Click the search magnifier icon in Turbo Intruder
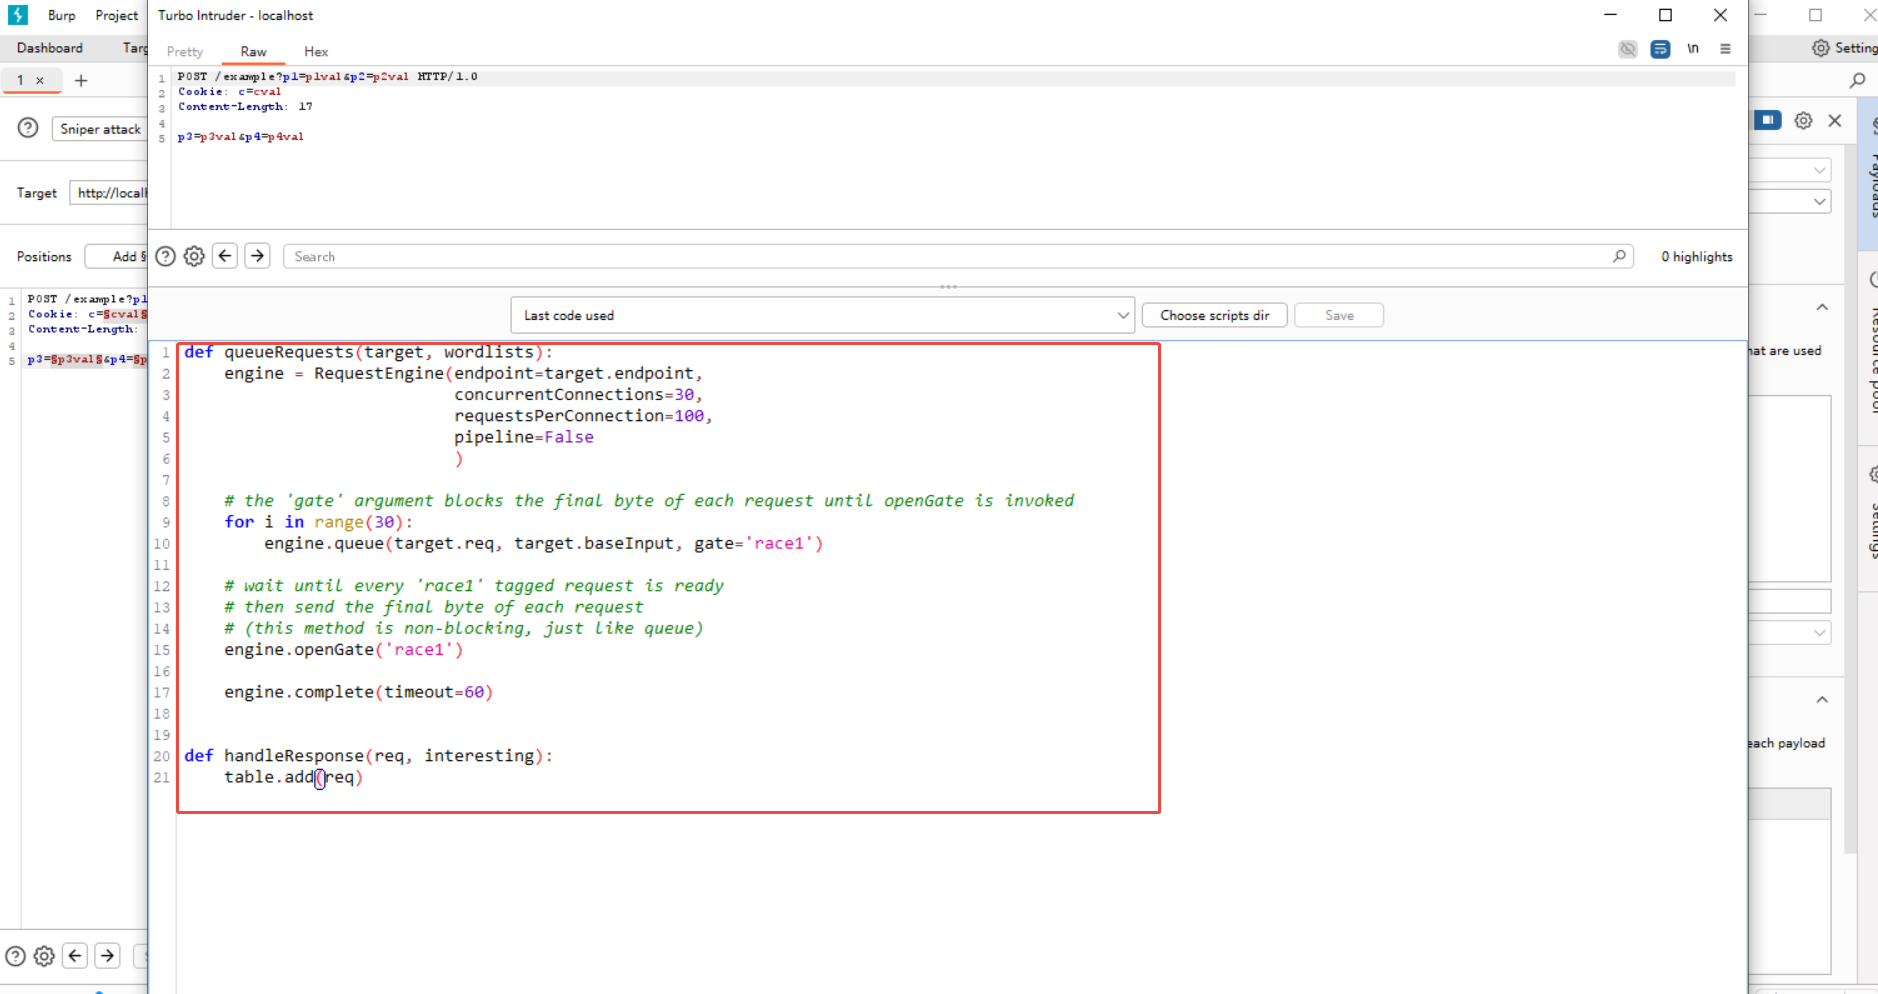The height and width of the screenshot is (994, 1878). pos(1619,257)
